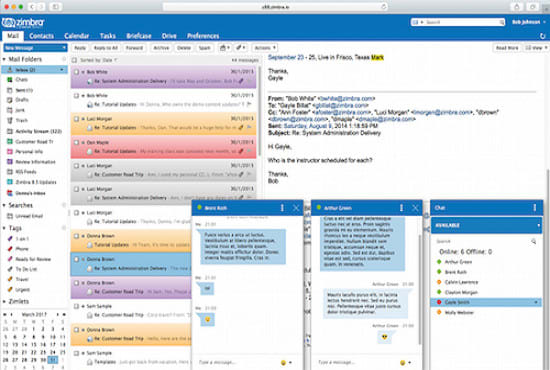Image resolution: width=550 pixels, height=370 pixels.
Task: Select the Urgent tag icon
Action: tap(10, 289)
